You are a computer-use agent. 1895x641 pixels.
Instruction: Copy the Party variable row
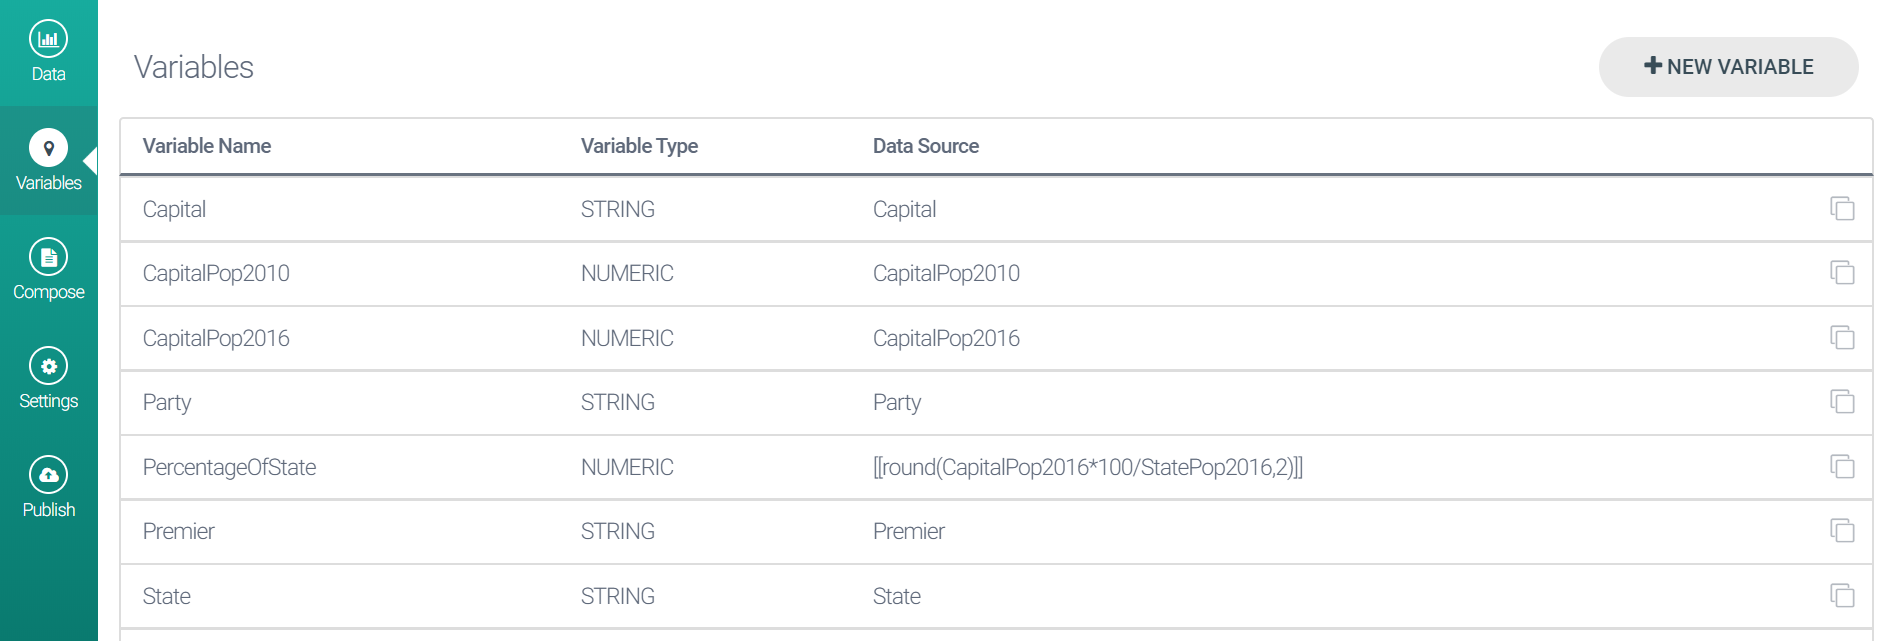coord(1841,402)
